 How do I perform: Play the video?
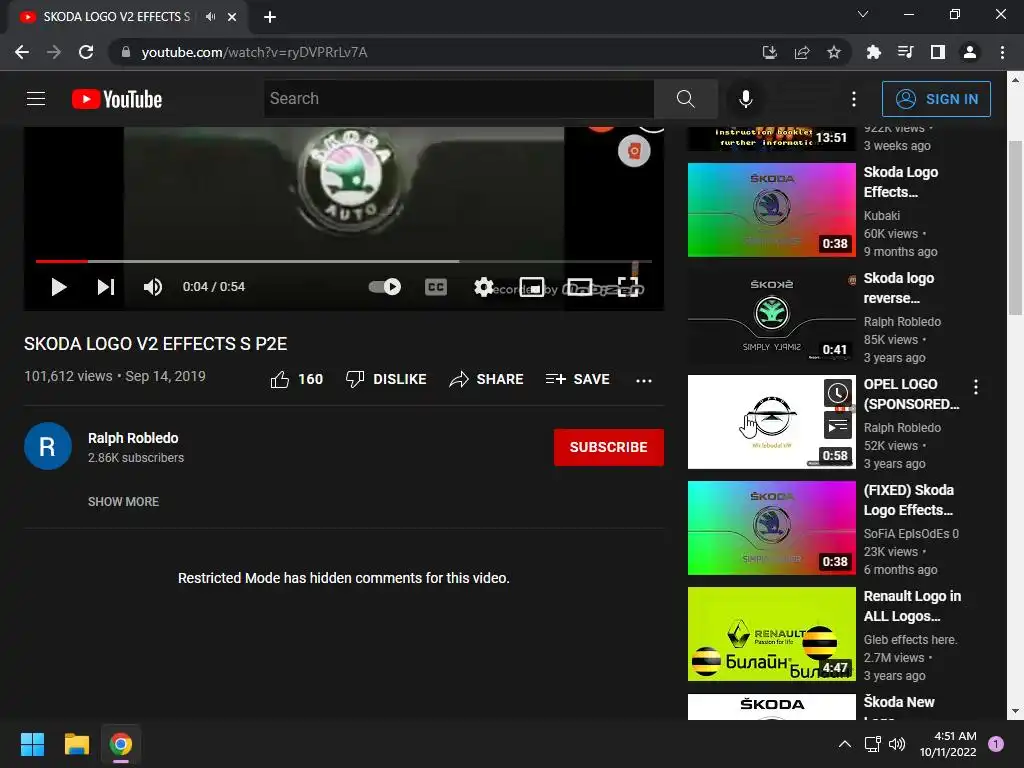[x=59, y=287]
